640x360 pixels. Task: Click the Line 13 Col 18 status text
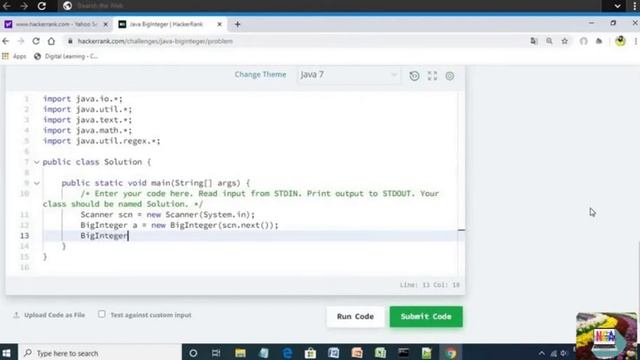[x=429, y=285]
